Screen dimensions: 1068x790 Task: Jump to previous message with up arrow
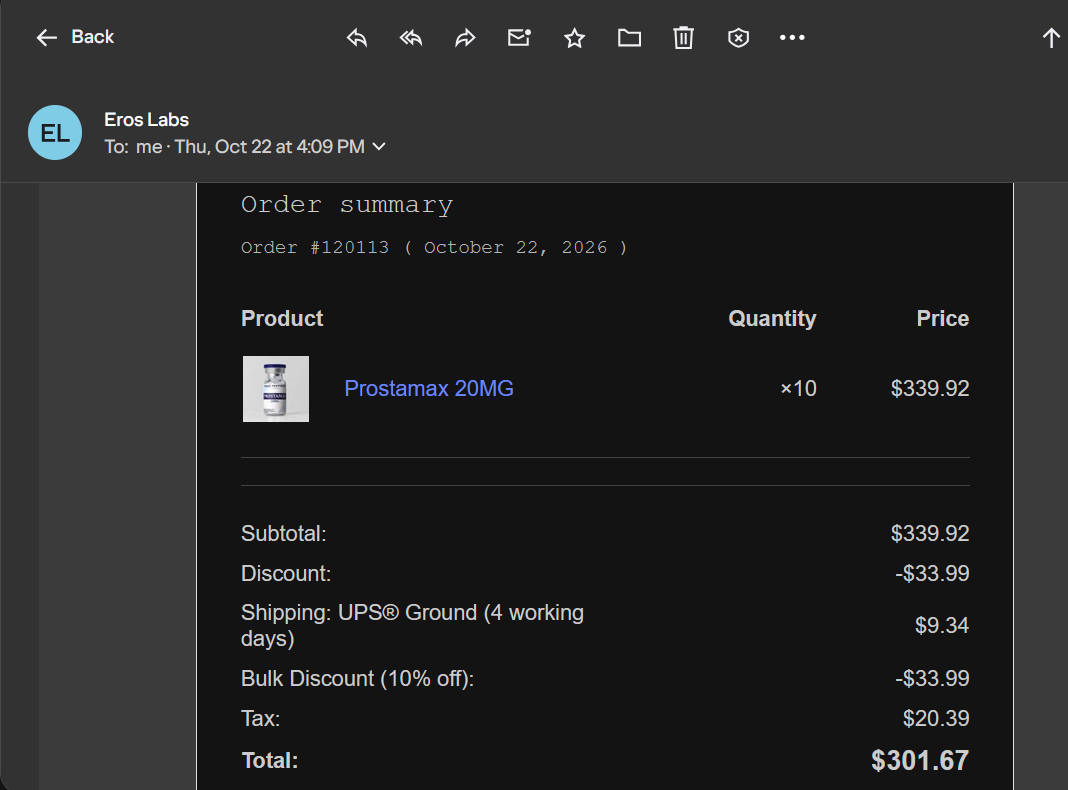[1051, 37]
